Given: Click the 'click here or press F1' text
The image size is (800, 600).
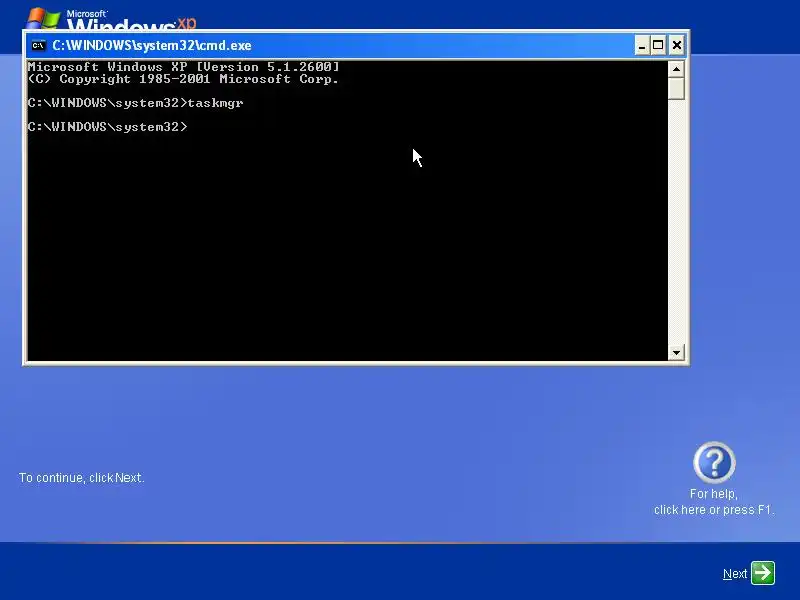Looking at the screenshot, I should 714,510.
